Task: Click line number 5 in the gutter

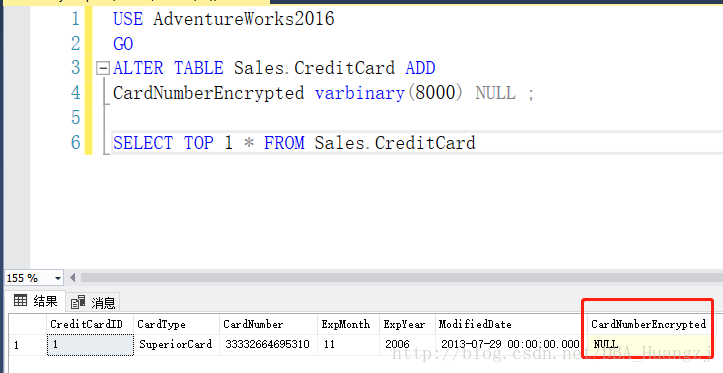Action: 76,118
